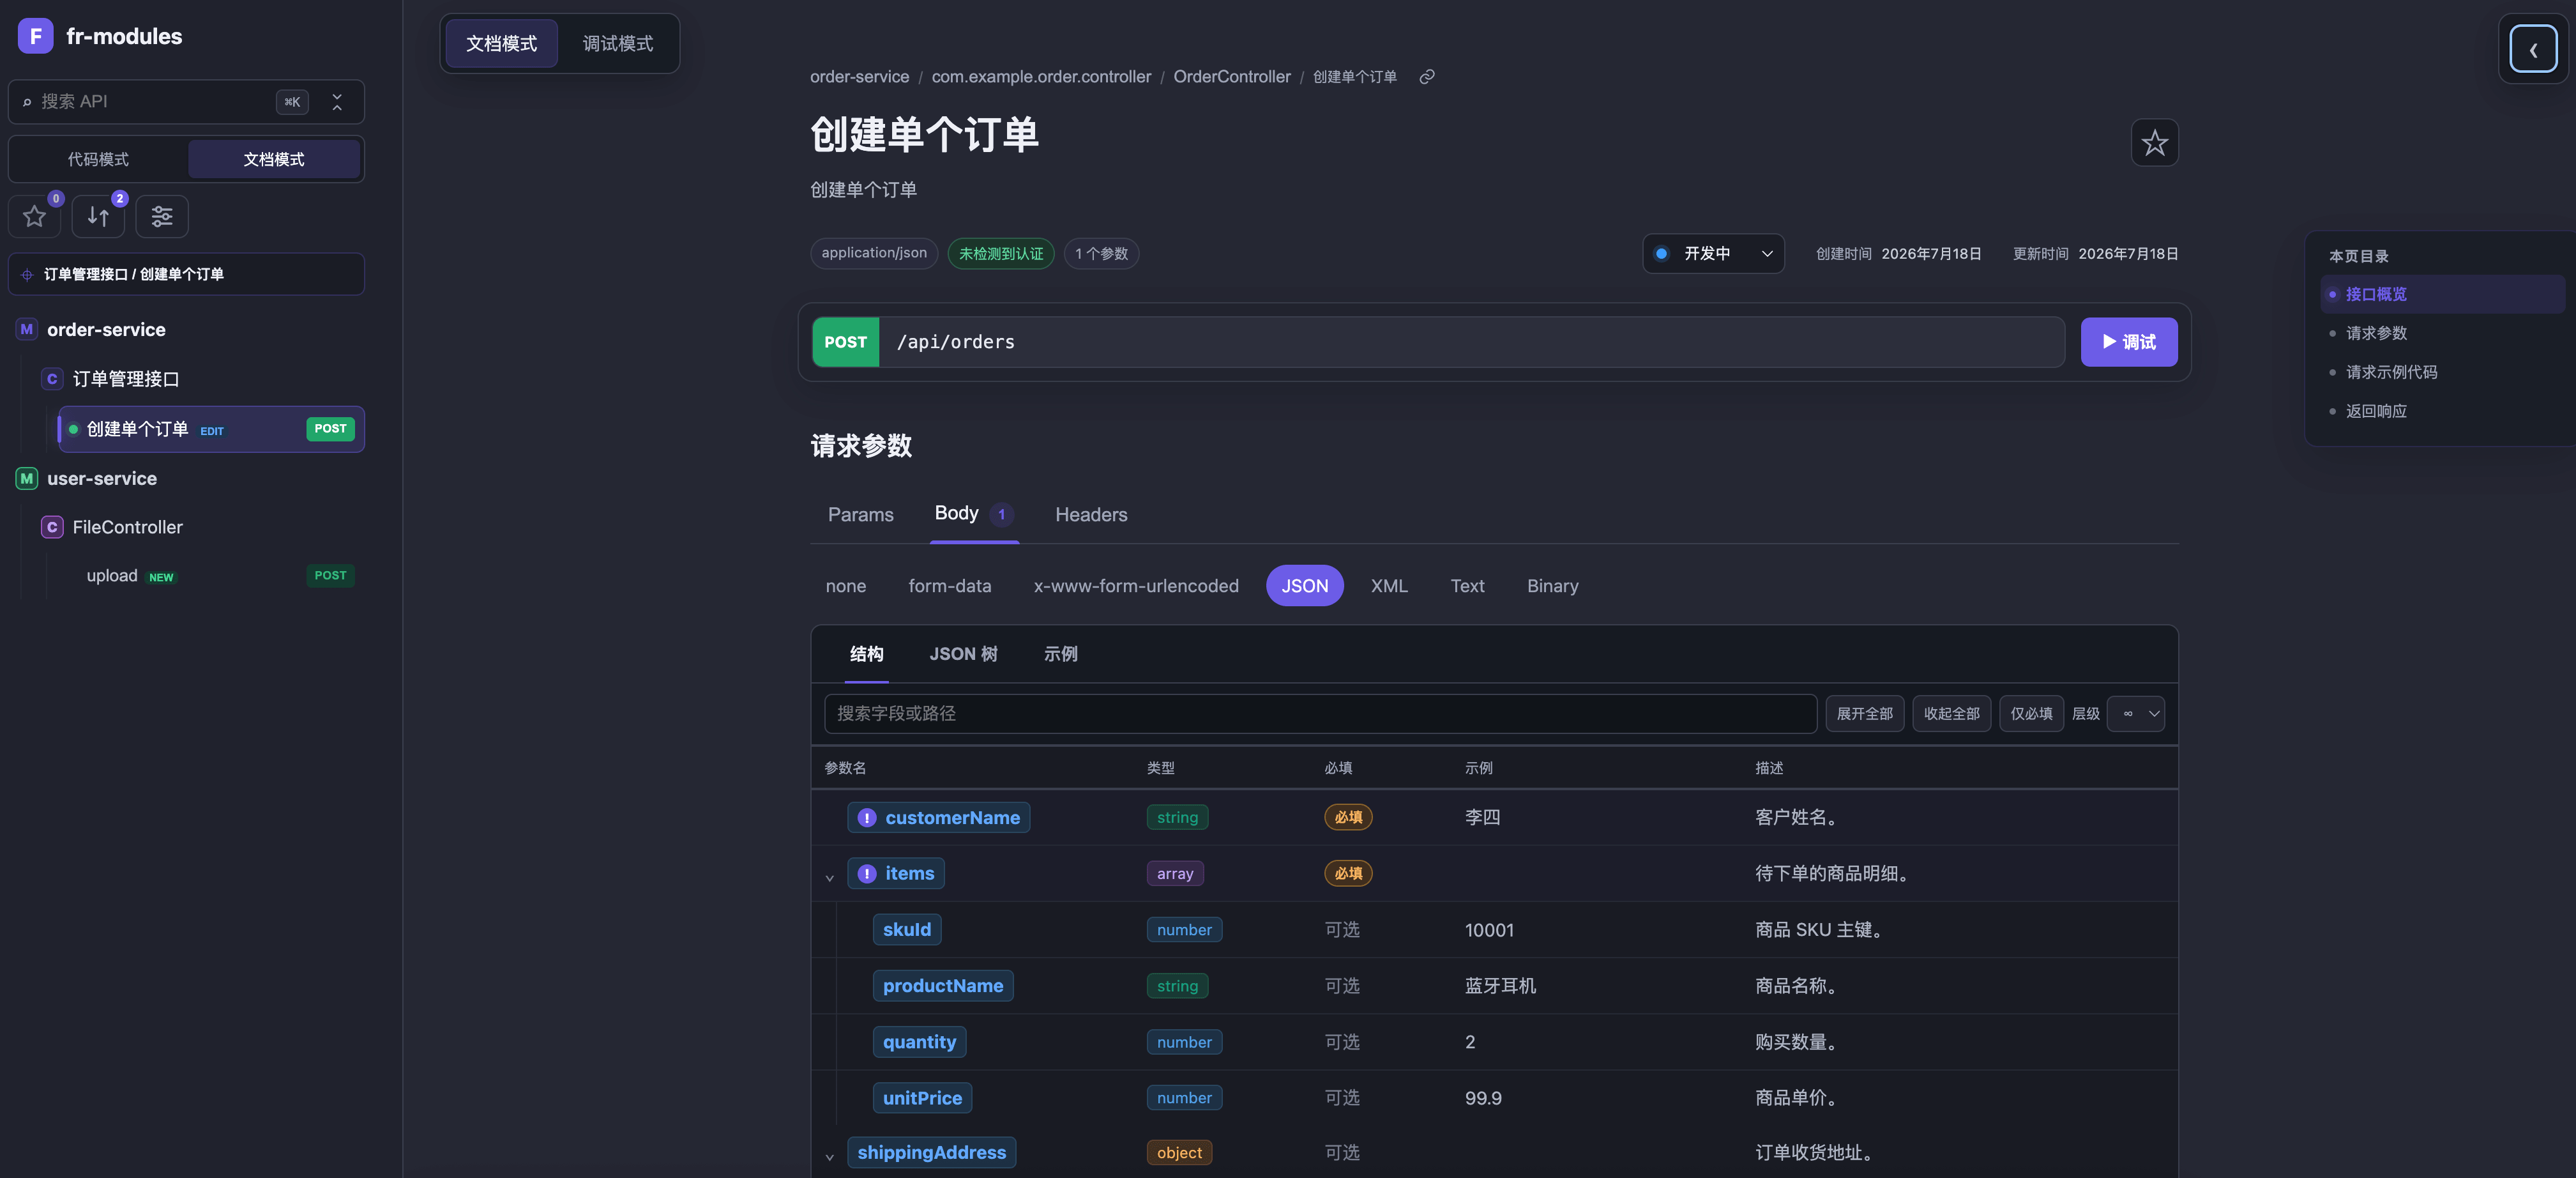
Task: Open the filter sliders settings icon
Action: point(162,216)
